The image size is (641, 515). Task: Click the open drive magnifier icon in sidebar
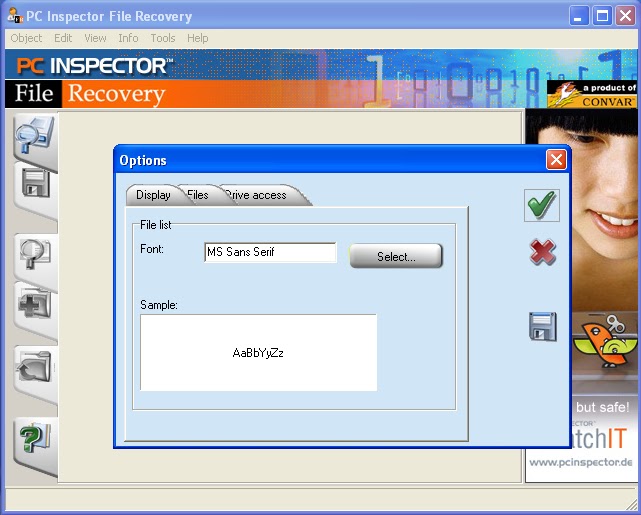[x=34, y=135]
